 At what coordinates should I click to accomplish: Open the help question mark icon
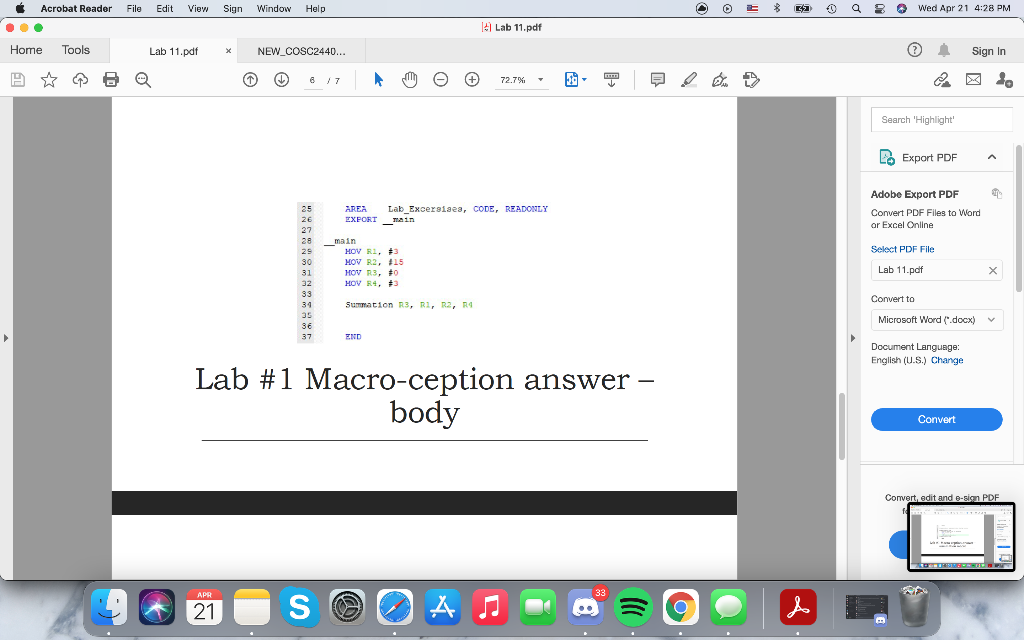(x=914, y=50)
